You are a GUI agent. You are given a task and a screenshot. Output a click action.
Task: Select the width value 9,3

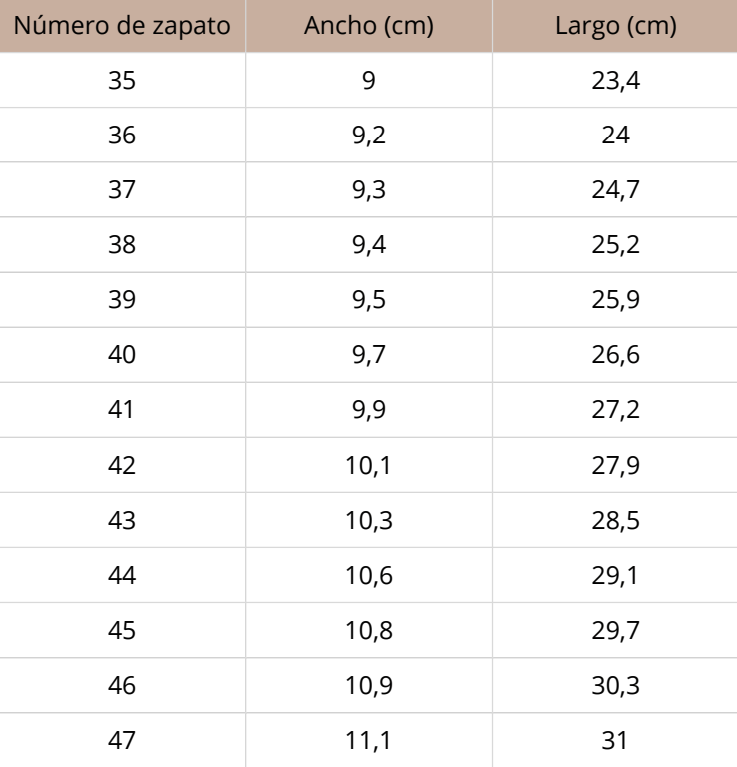pyautogui.click(x=369, y=189)
